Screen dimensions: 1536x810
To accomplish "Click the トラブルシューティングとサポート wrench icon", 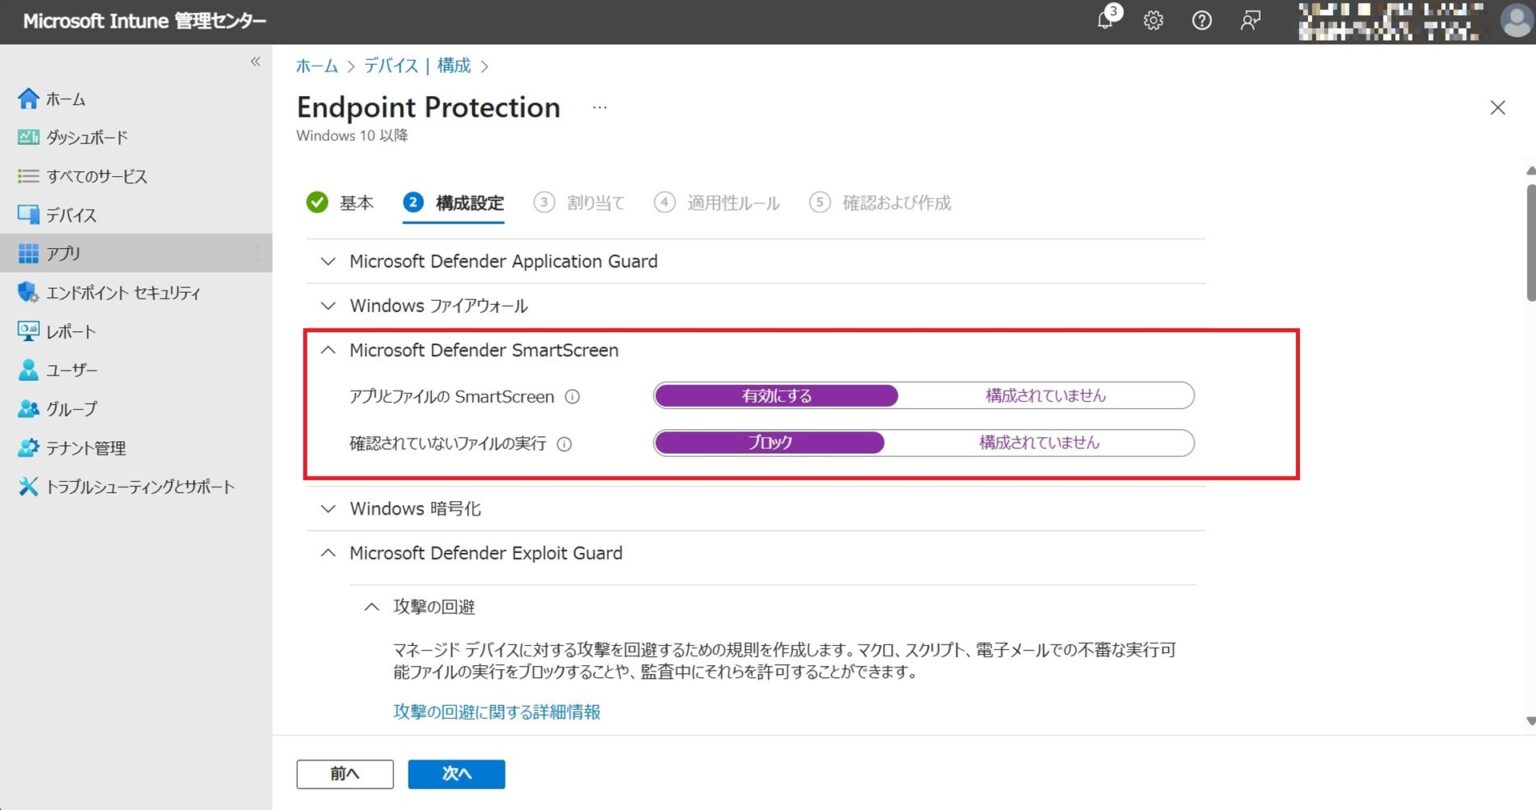I will click(x=28, y=486).
